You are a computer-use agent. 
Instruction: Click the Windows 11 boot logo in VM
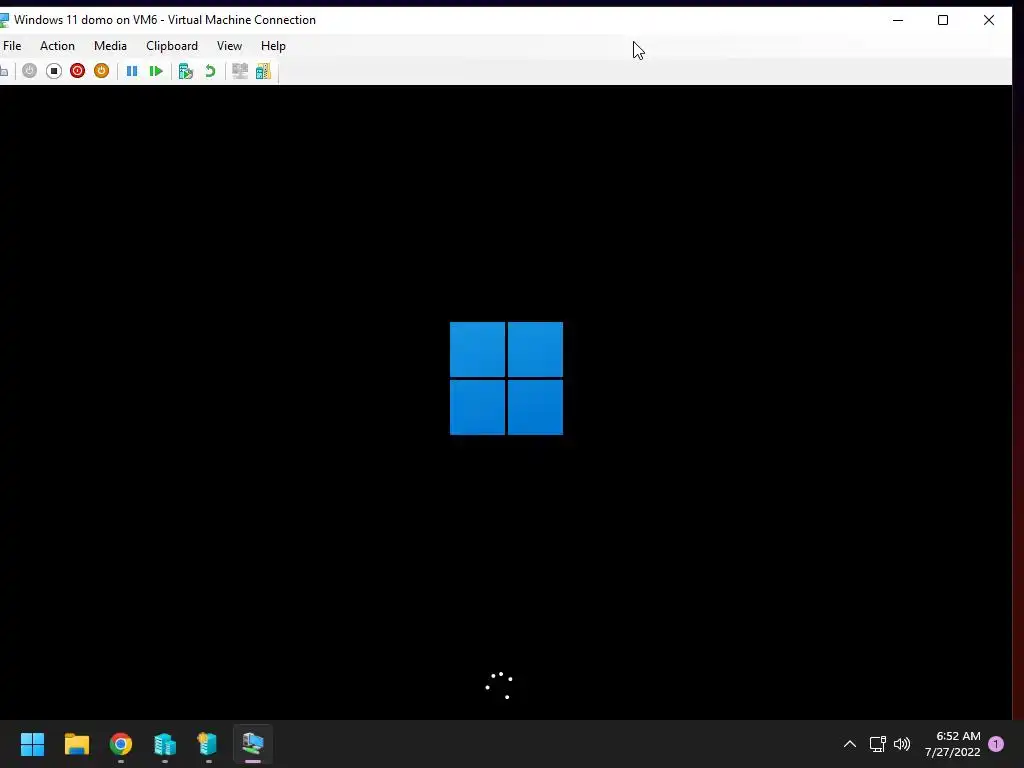[x=506, y=378]
